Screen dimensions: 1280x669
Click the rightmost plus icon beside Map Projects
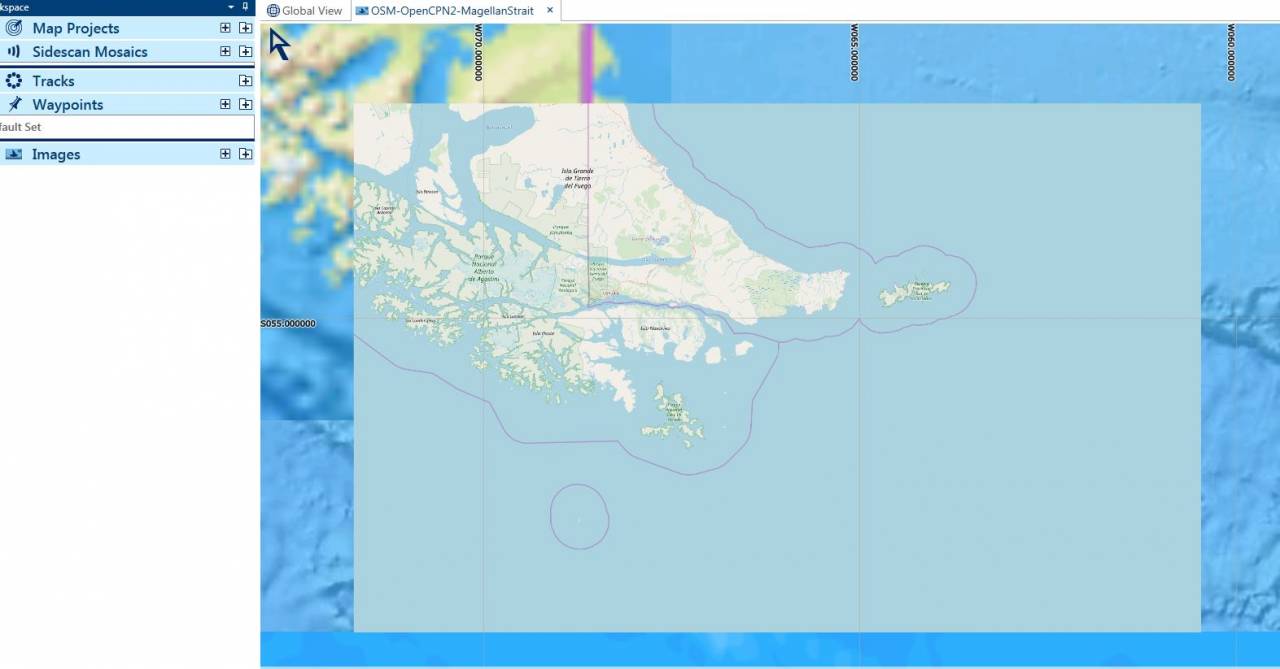click(x=245, y=28)
